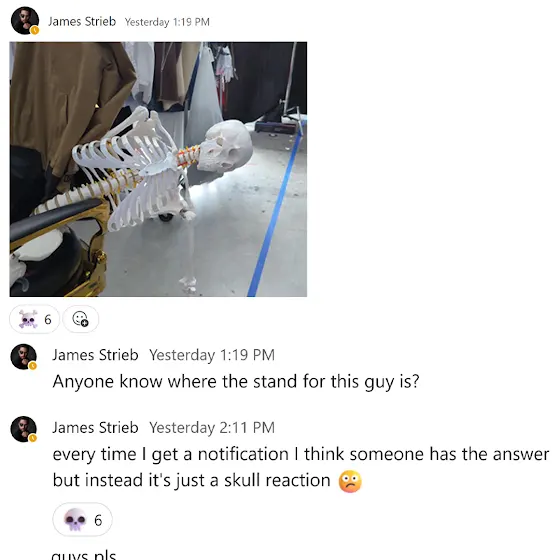Click timestamp on the "Anyone know" message
Image resolution: width=560 pixels, height=560 pixels.
(212, 355)
